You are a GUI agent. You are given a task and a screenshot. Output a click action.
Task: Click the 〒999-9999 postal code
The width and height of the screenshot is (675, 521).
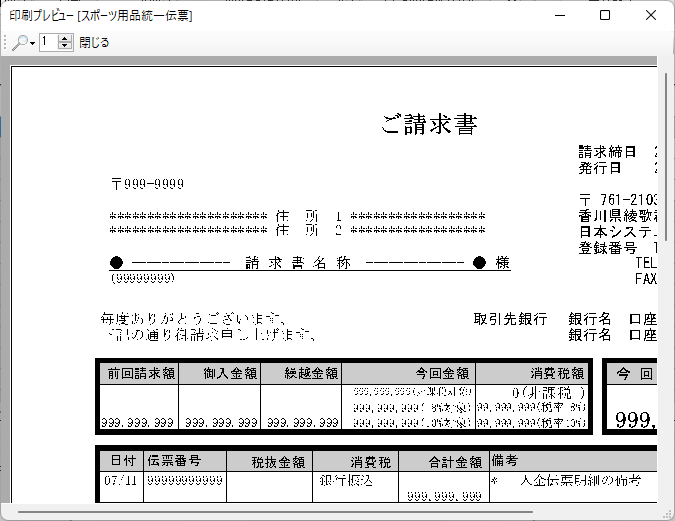pos(148,184)
